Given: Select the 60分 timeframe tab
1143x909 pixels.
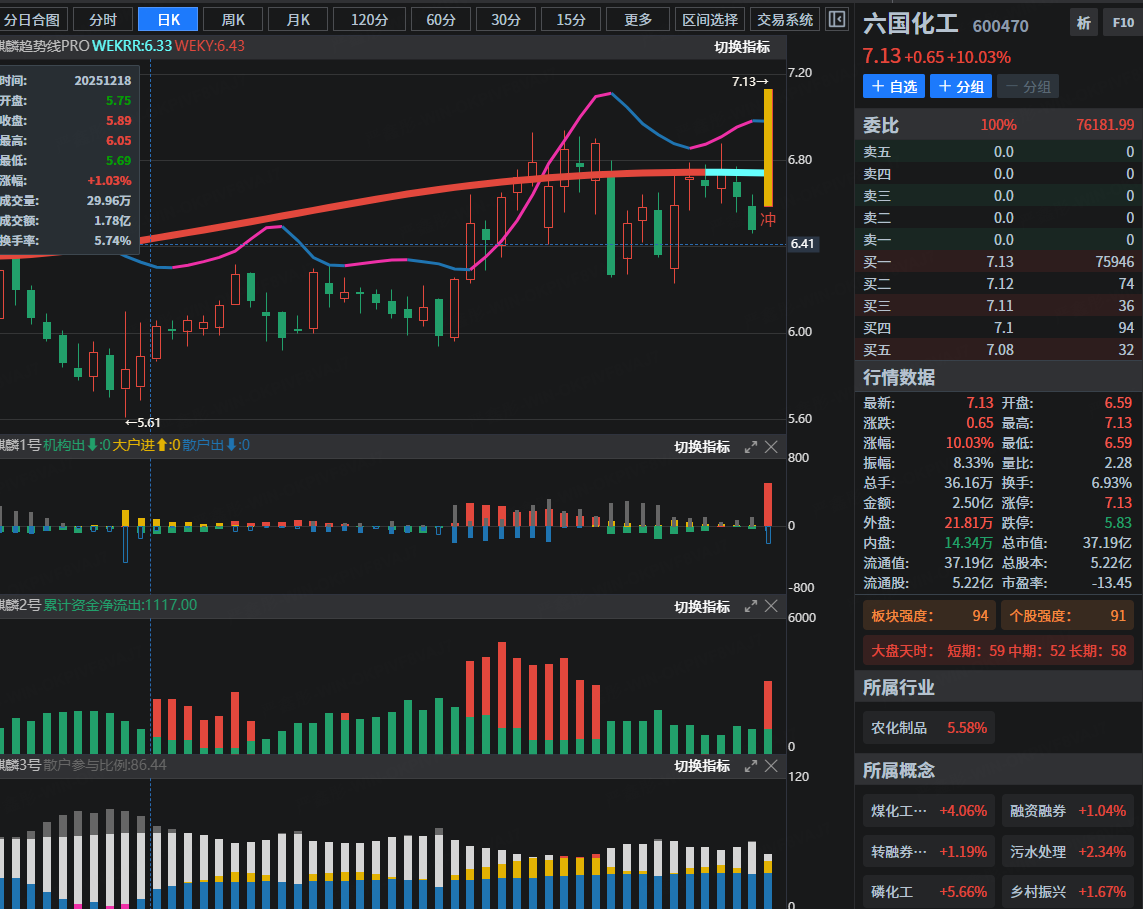Looking at the screenshot, I should [x=441, y=19].
